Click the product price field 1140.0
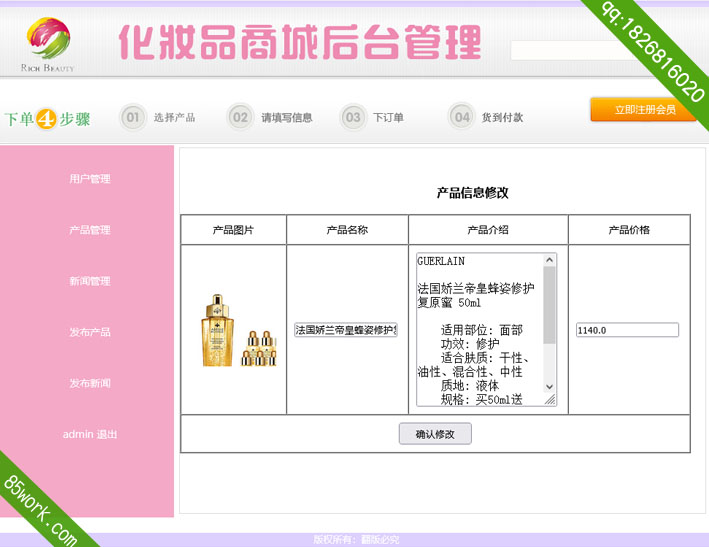 628,330
